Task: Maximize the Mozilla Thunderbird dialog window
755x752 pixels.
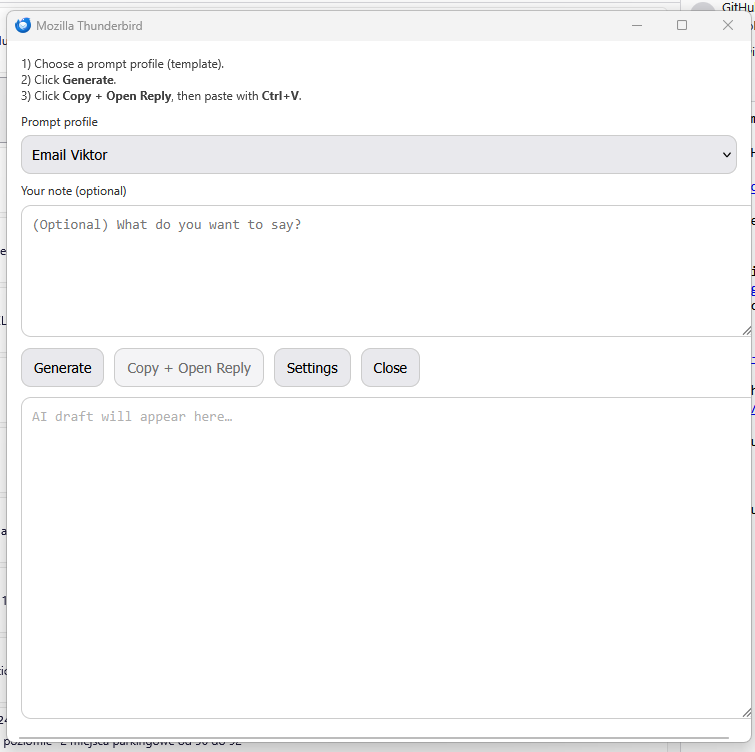Action: [682, 25]
